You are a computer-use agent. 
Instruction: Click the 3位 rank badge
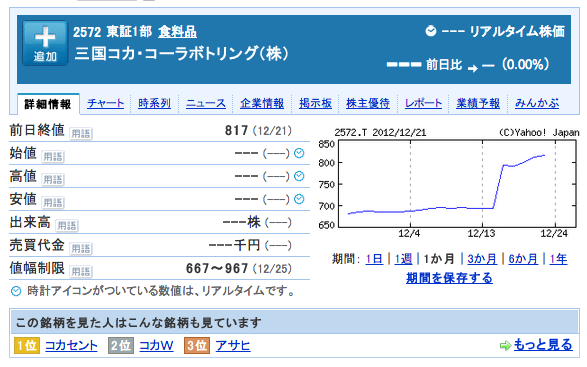pos(197,345)
